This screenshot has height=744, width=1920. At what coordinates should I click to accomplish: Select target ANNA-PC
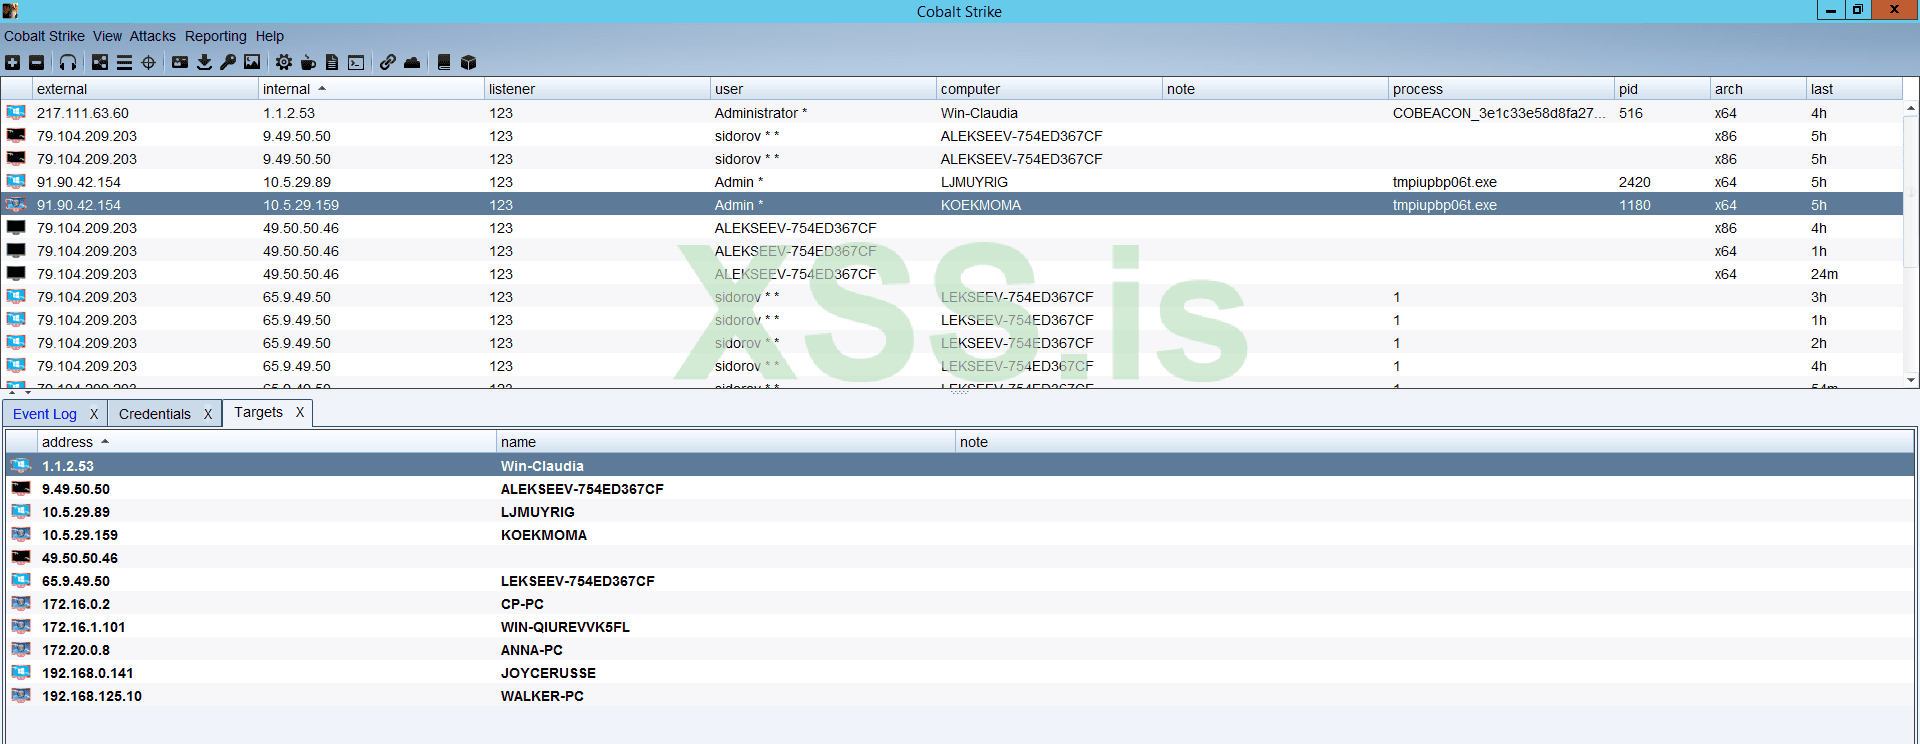pos(960,650)
